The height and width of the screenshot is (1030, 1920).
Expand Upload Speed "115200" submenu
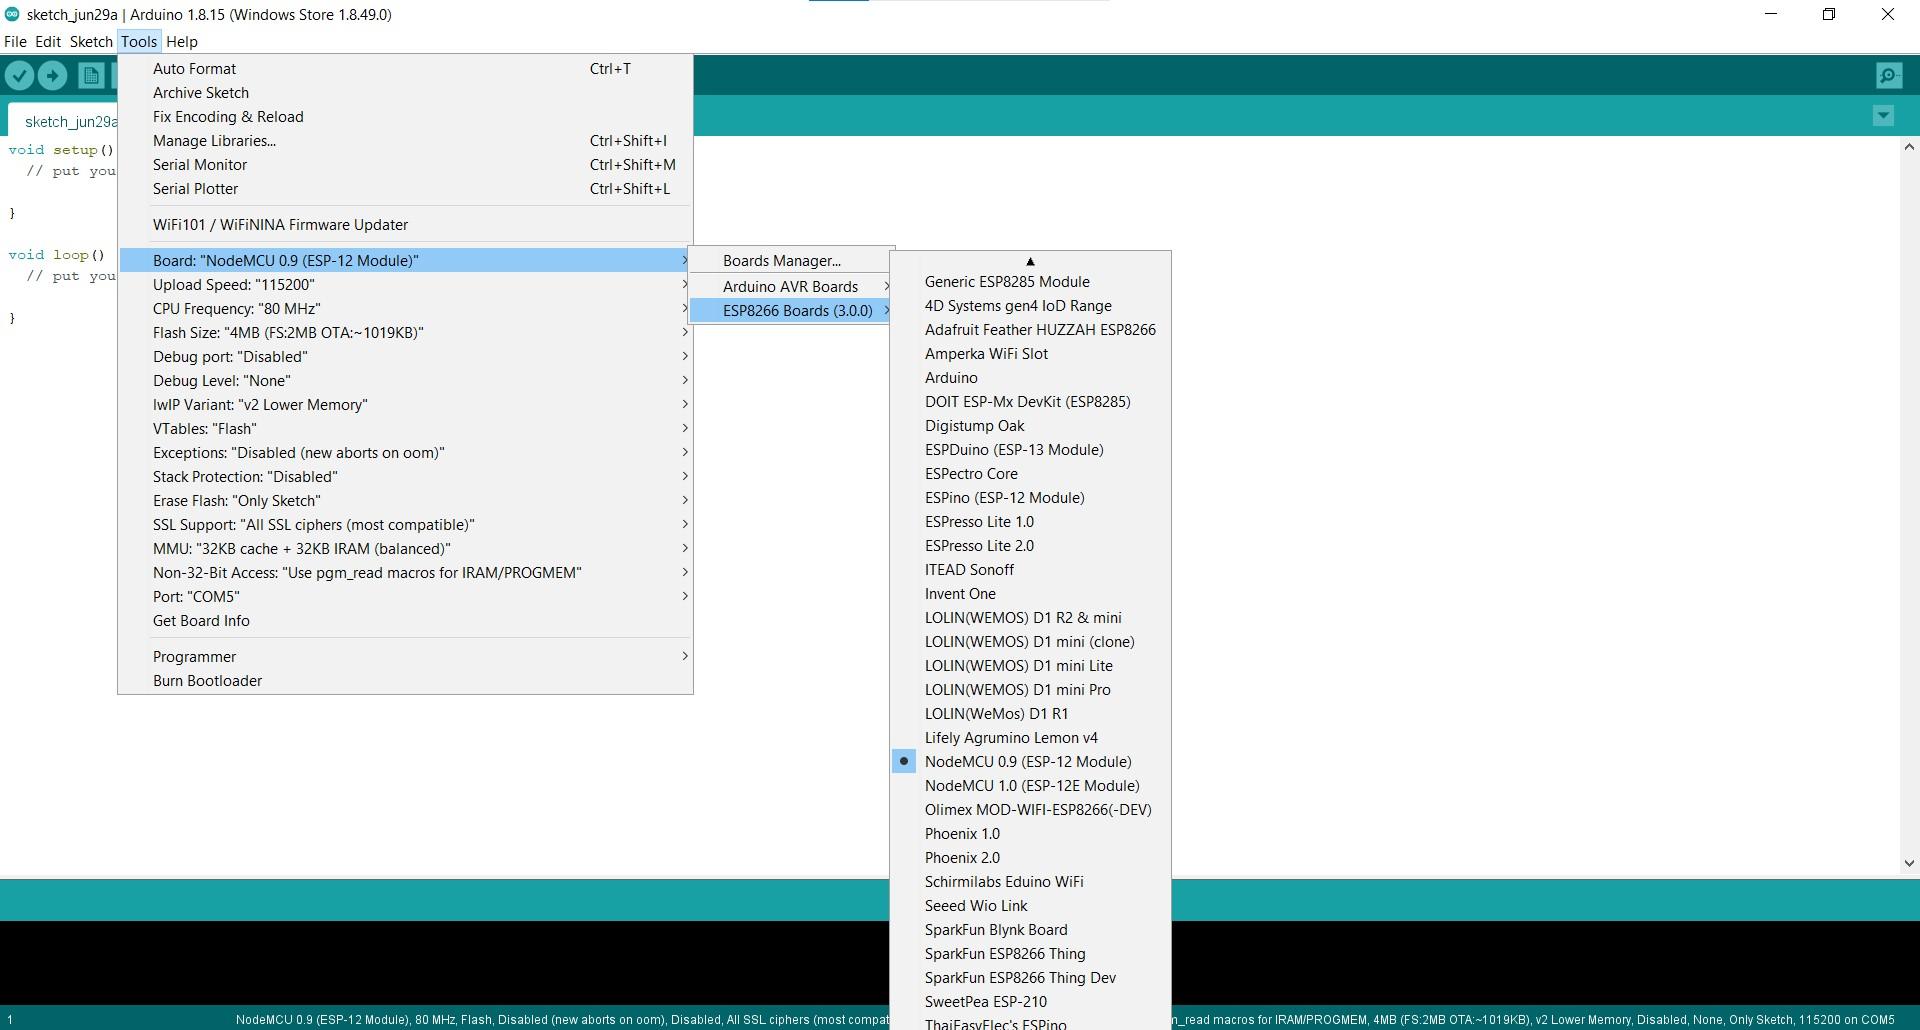click(x=405, y=285)
